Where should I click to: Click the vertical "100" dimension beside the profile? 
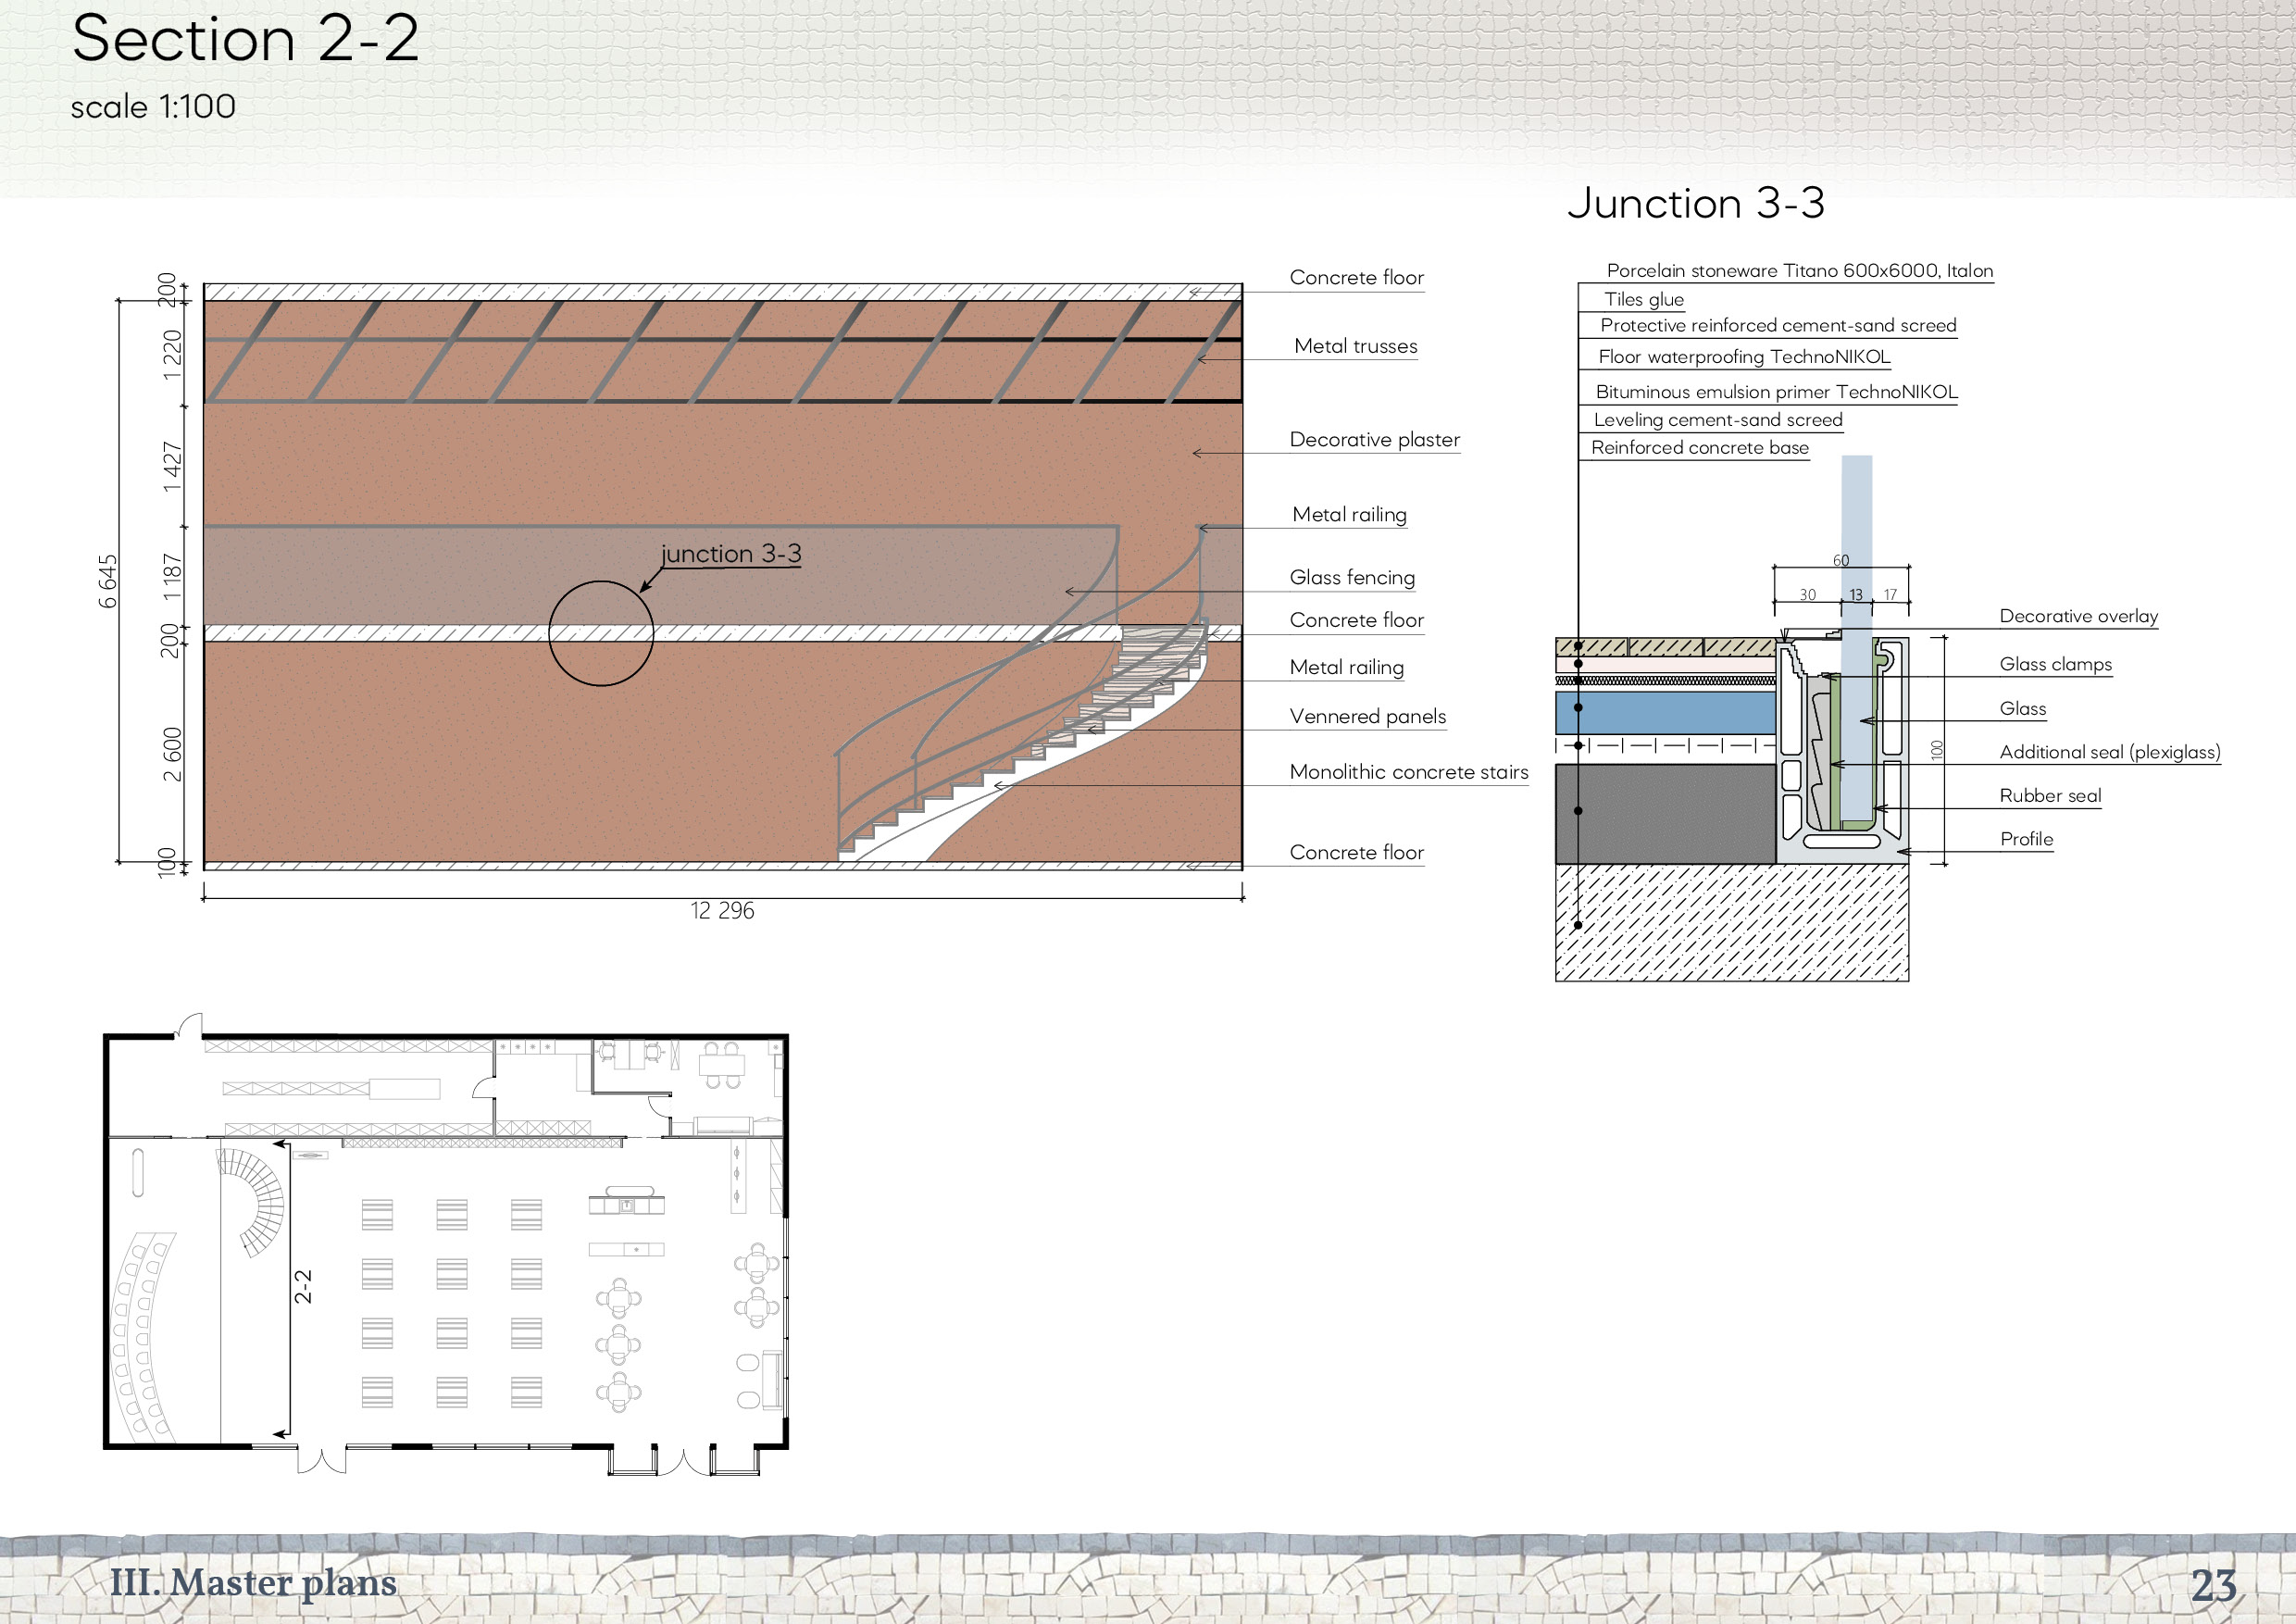point(1937,749)
